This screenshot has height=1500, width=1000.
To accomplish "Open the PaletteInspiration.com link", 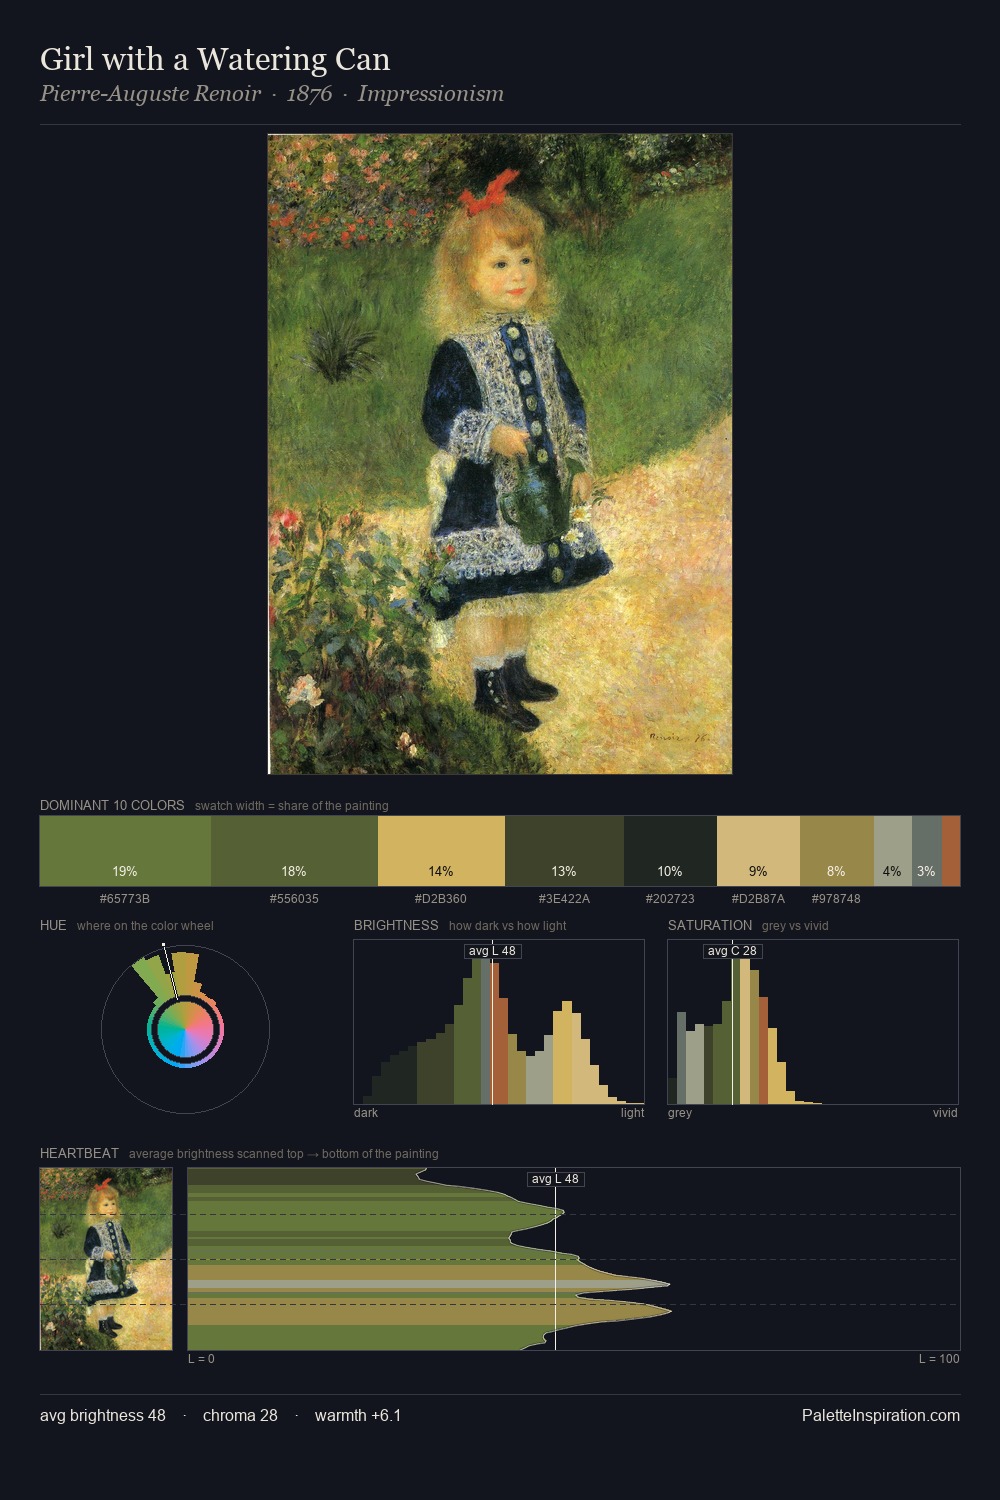I will click(x=881, y=1415).
